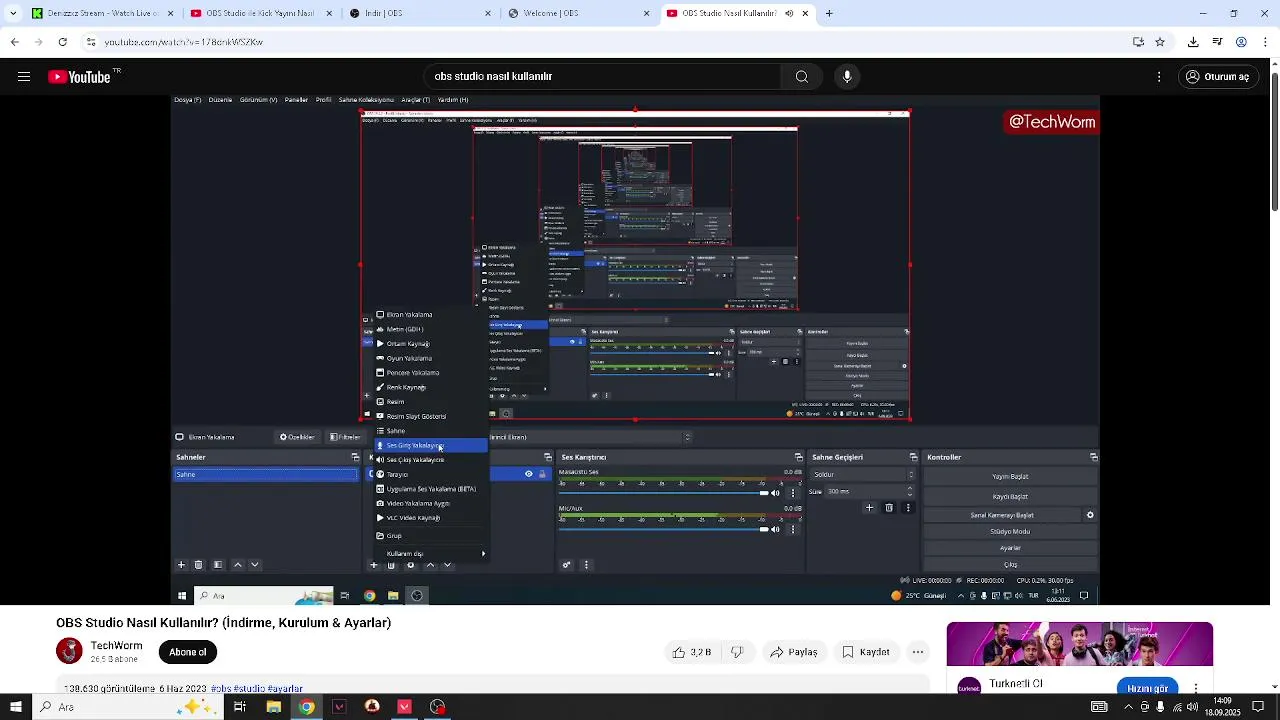1280x720 pixels.
Task: Open the Windows Start menu
Action: pyautogui.click(x=15, y=707)
